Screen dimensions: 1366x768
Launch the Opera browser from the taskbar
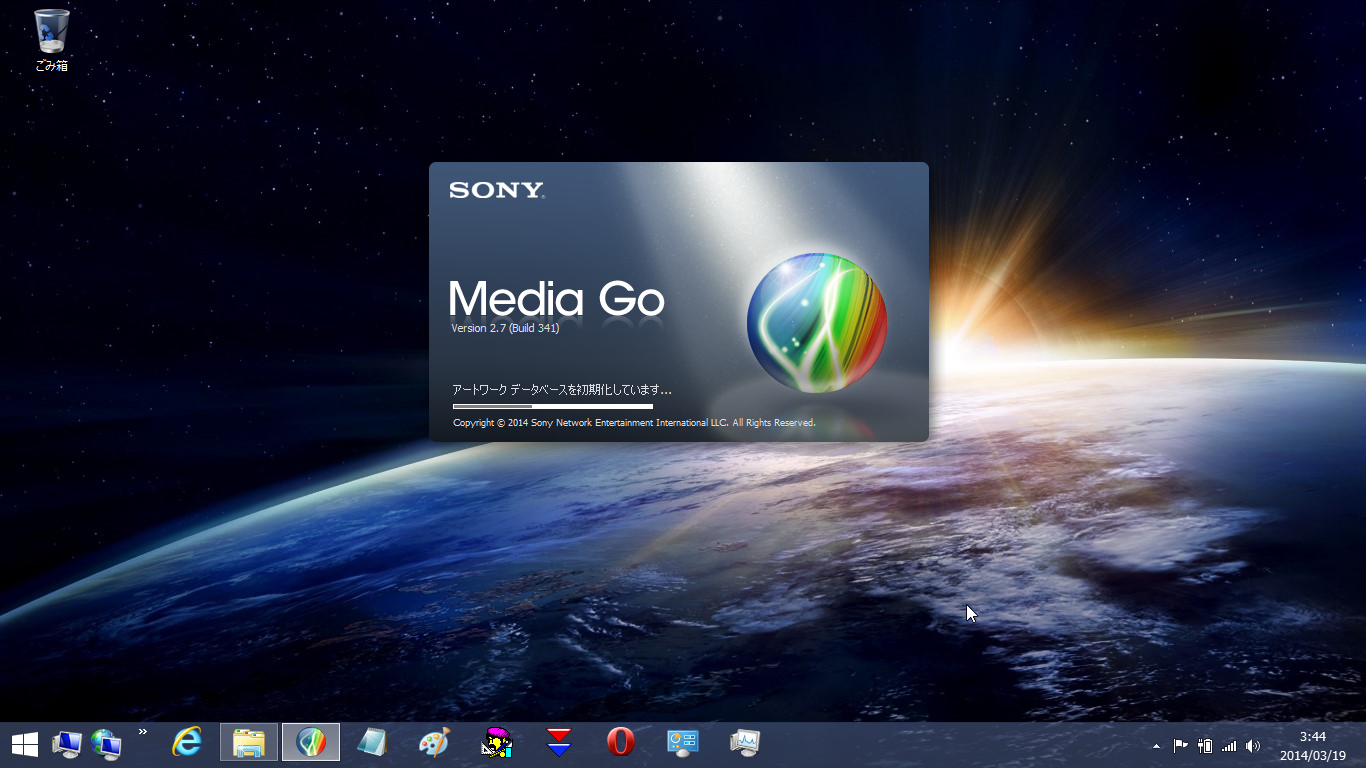pyautogui.click(x=621, y=743)
